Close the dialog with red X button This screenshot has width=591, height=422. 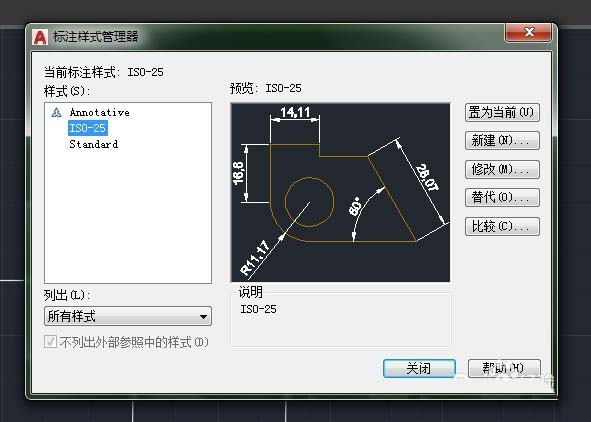(528, 32)
